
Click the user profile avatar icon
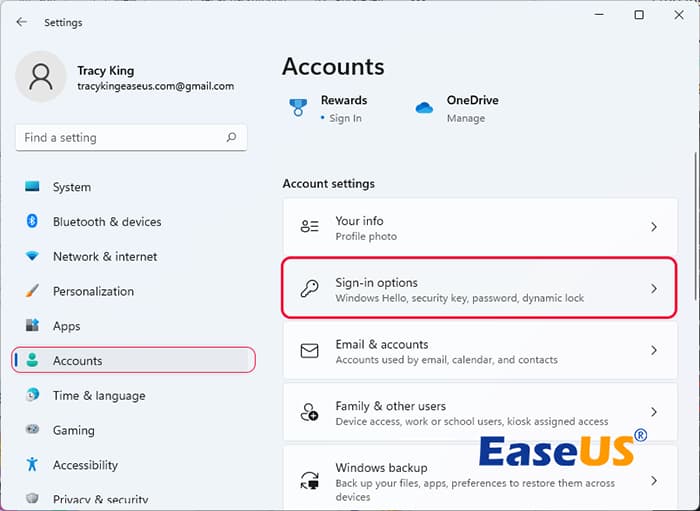click(41, 77)
